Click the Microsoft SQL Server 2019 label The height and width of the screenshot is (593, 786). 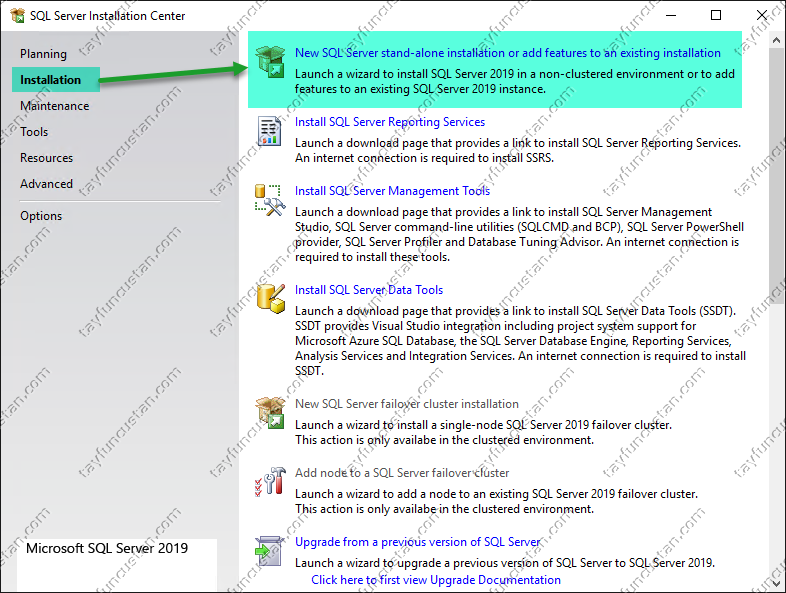click(107, 548)
